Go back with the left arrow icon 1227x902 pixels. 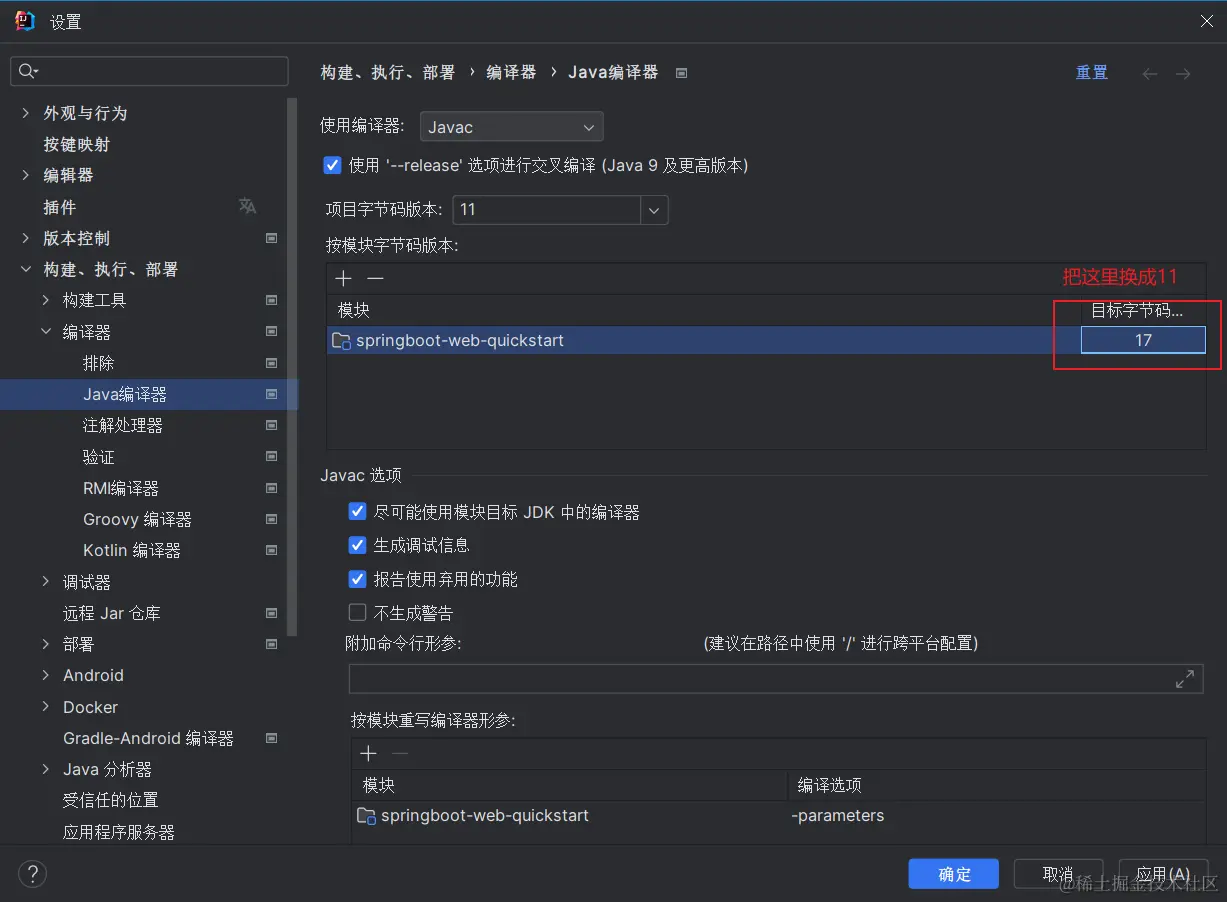point(1150,74)
